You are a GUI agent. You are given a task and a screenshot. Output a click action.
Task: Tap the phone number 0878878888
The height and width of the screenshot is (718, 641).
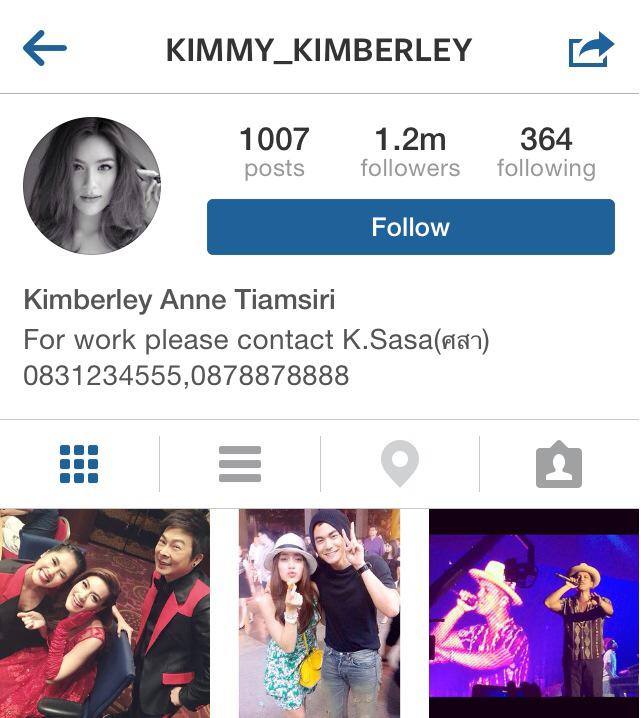click(x=270, y=375)
